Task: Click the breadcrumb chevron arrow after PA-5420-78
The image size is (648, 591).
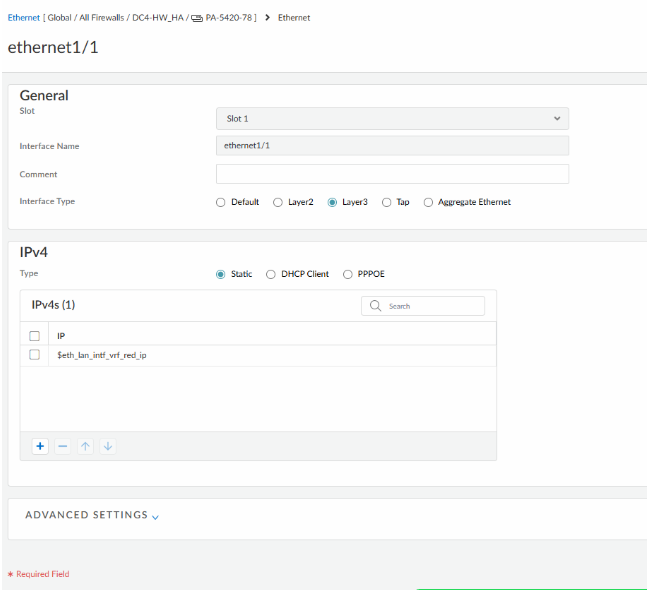Action: pyautogui.click(x=267, y=17)
